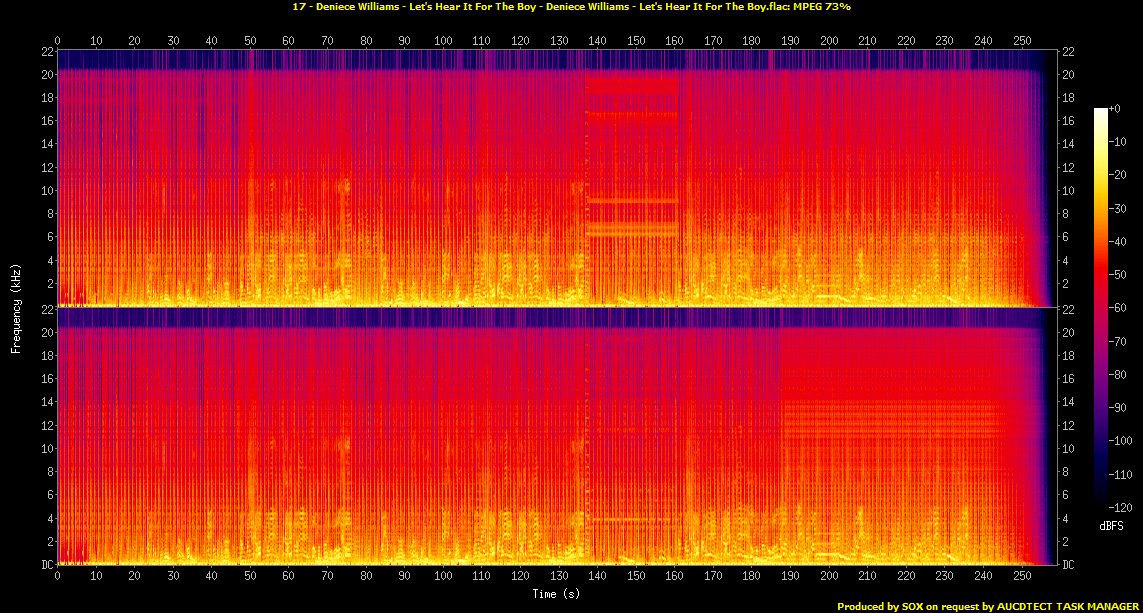Click the spectrogram file title text
The image size is (1143, 613).
(x=571, y=7)
